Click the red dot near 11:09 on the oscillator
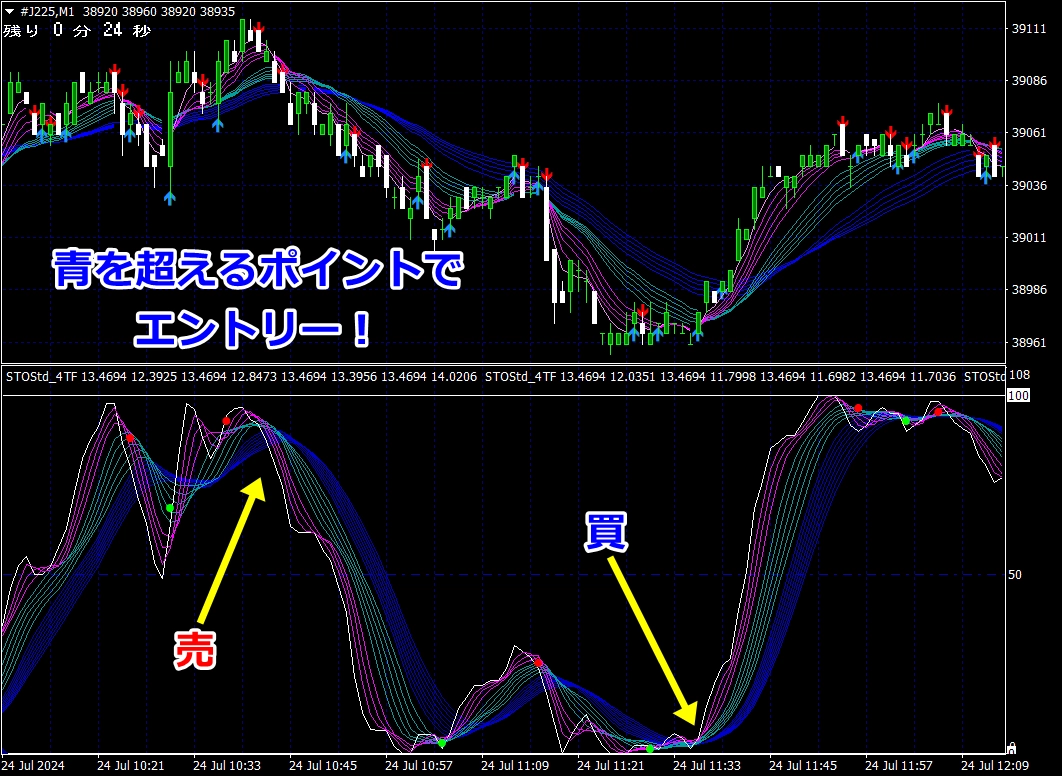The image size is (1062, 776). [x=538, y=663]
